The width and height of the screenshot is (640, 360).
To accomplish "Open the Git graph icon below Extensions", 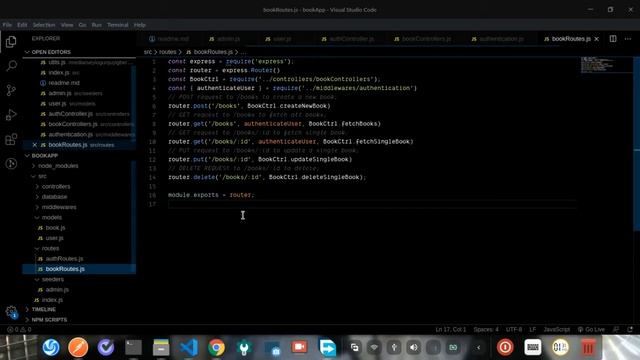I will pyautogui.click(x=11, y=164).
